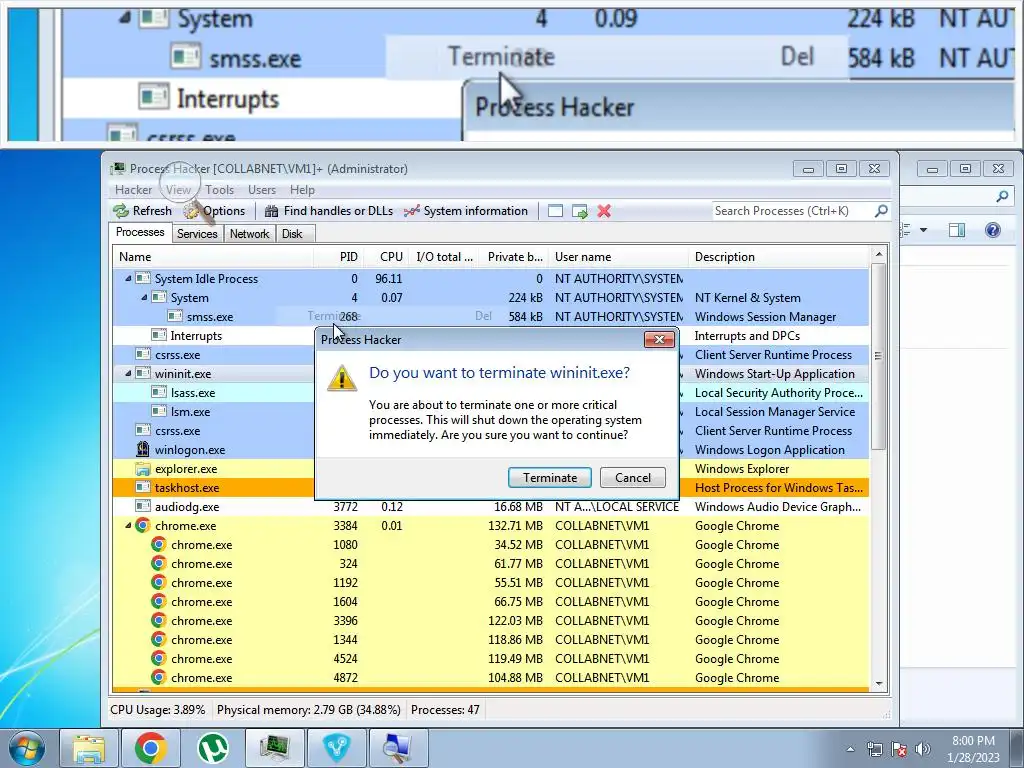Open uTorrent from the taskbar
This screenshot has width=1024, height=768.
tap(213, 748)
